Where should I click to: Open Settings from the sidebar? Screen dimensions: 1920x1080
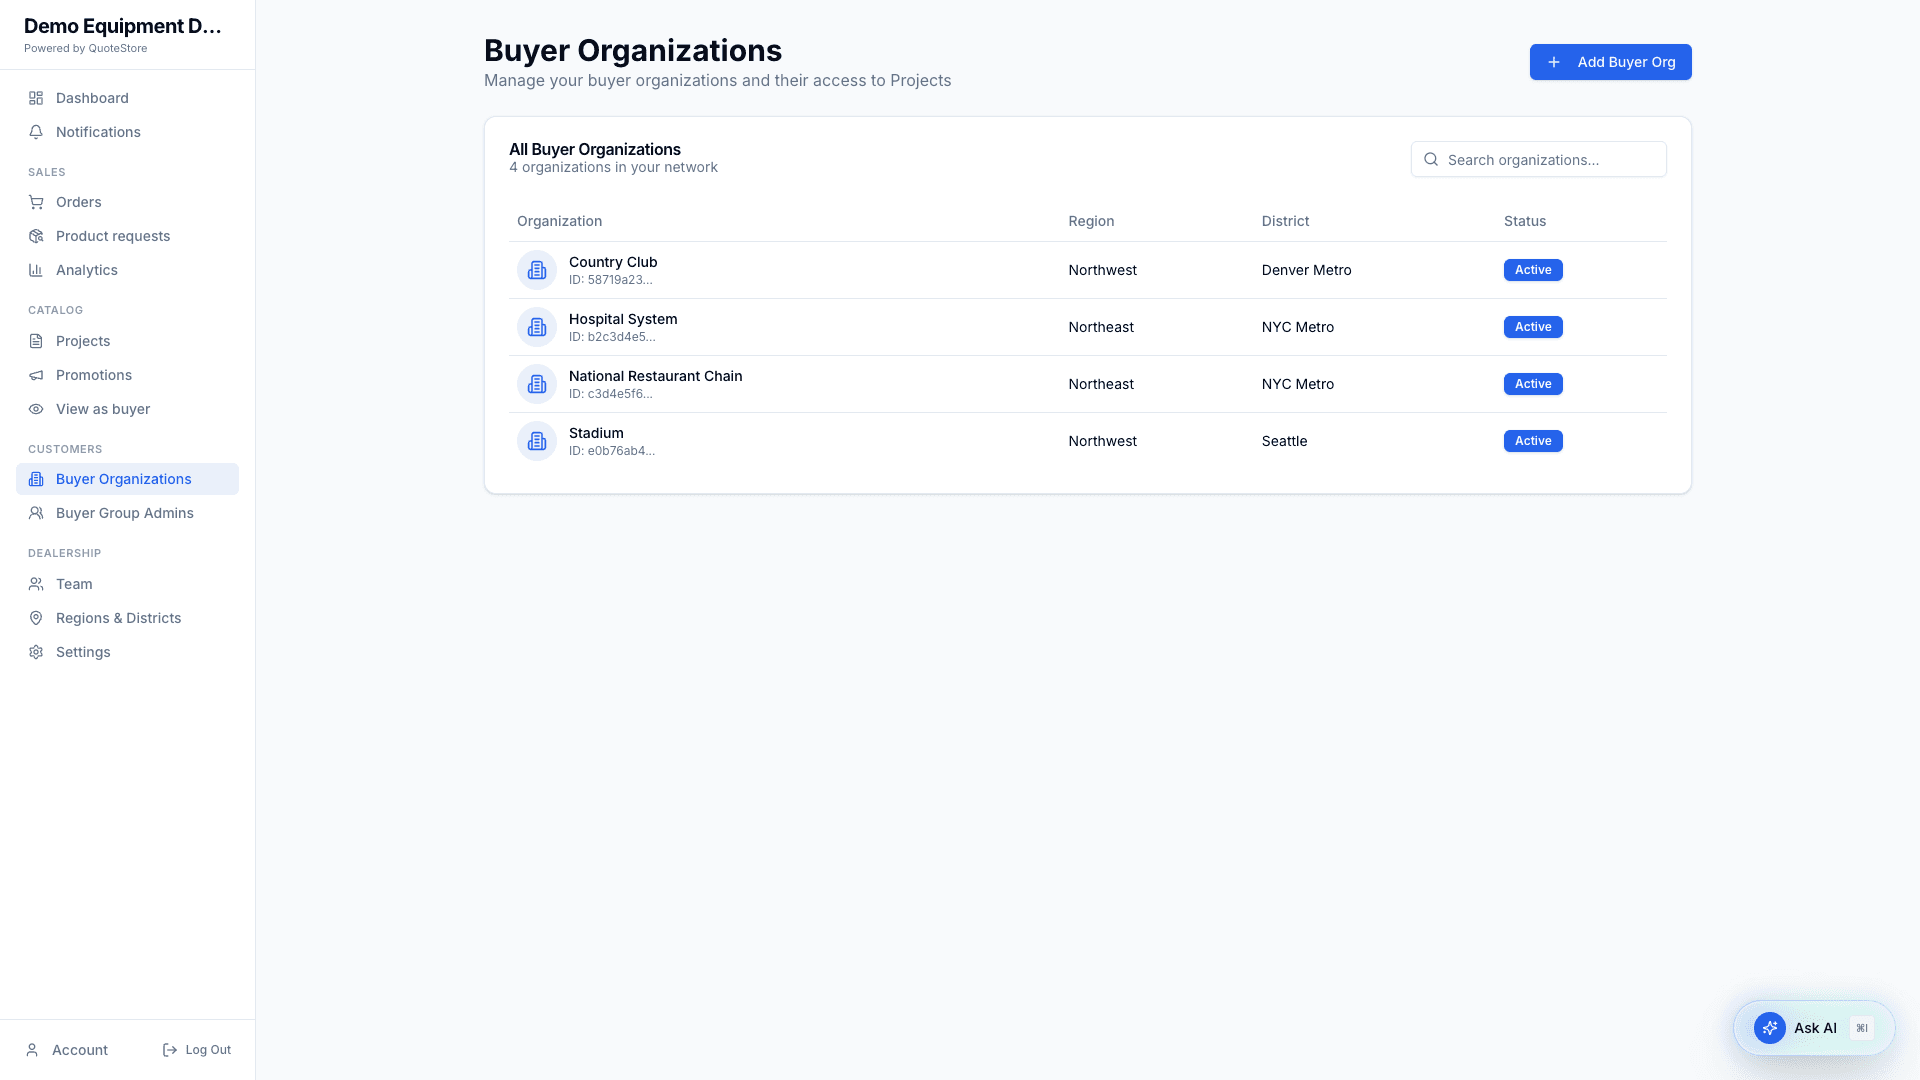pos(127,652)
